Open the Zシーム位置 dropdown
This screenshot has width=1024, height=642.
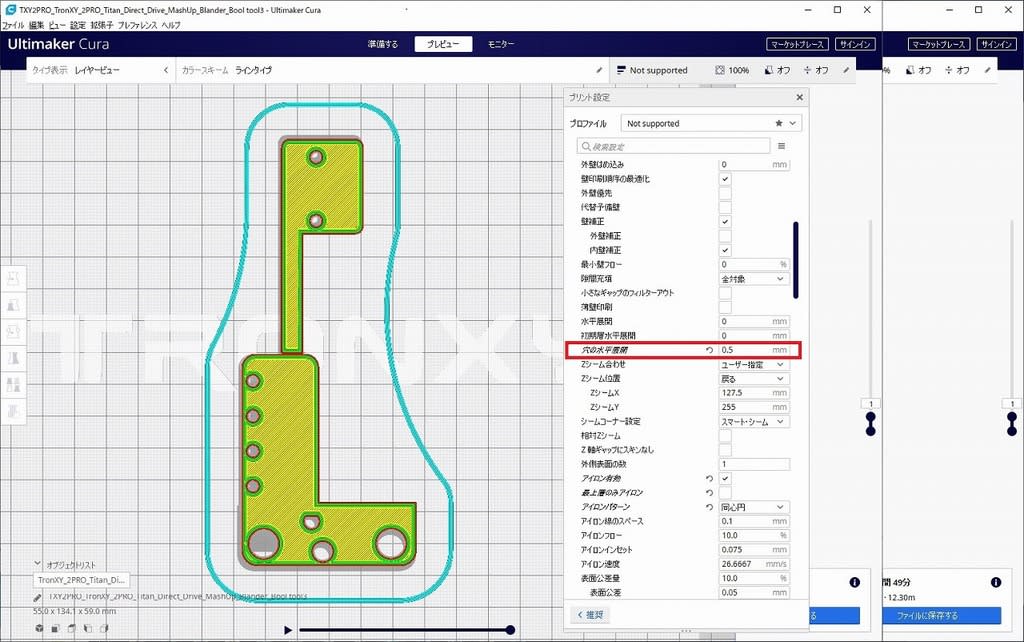[754, 379]
